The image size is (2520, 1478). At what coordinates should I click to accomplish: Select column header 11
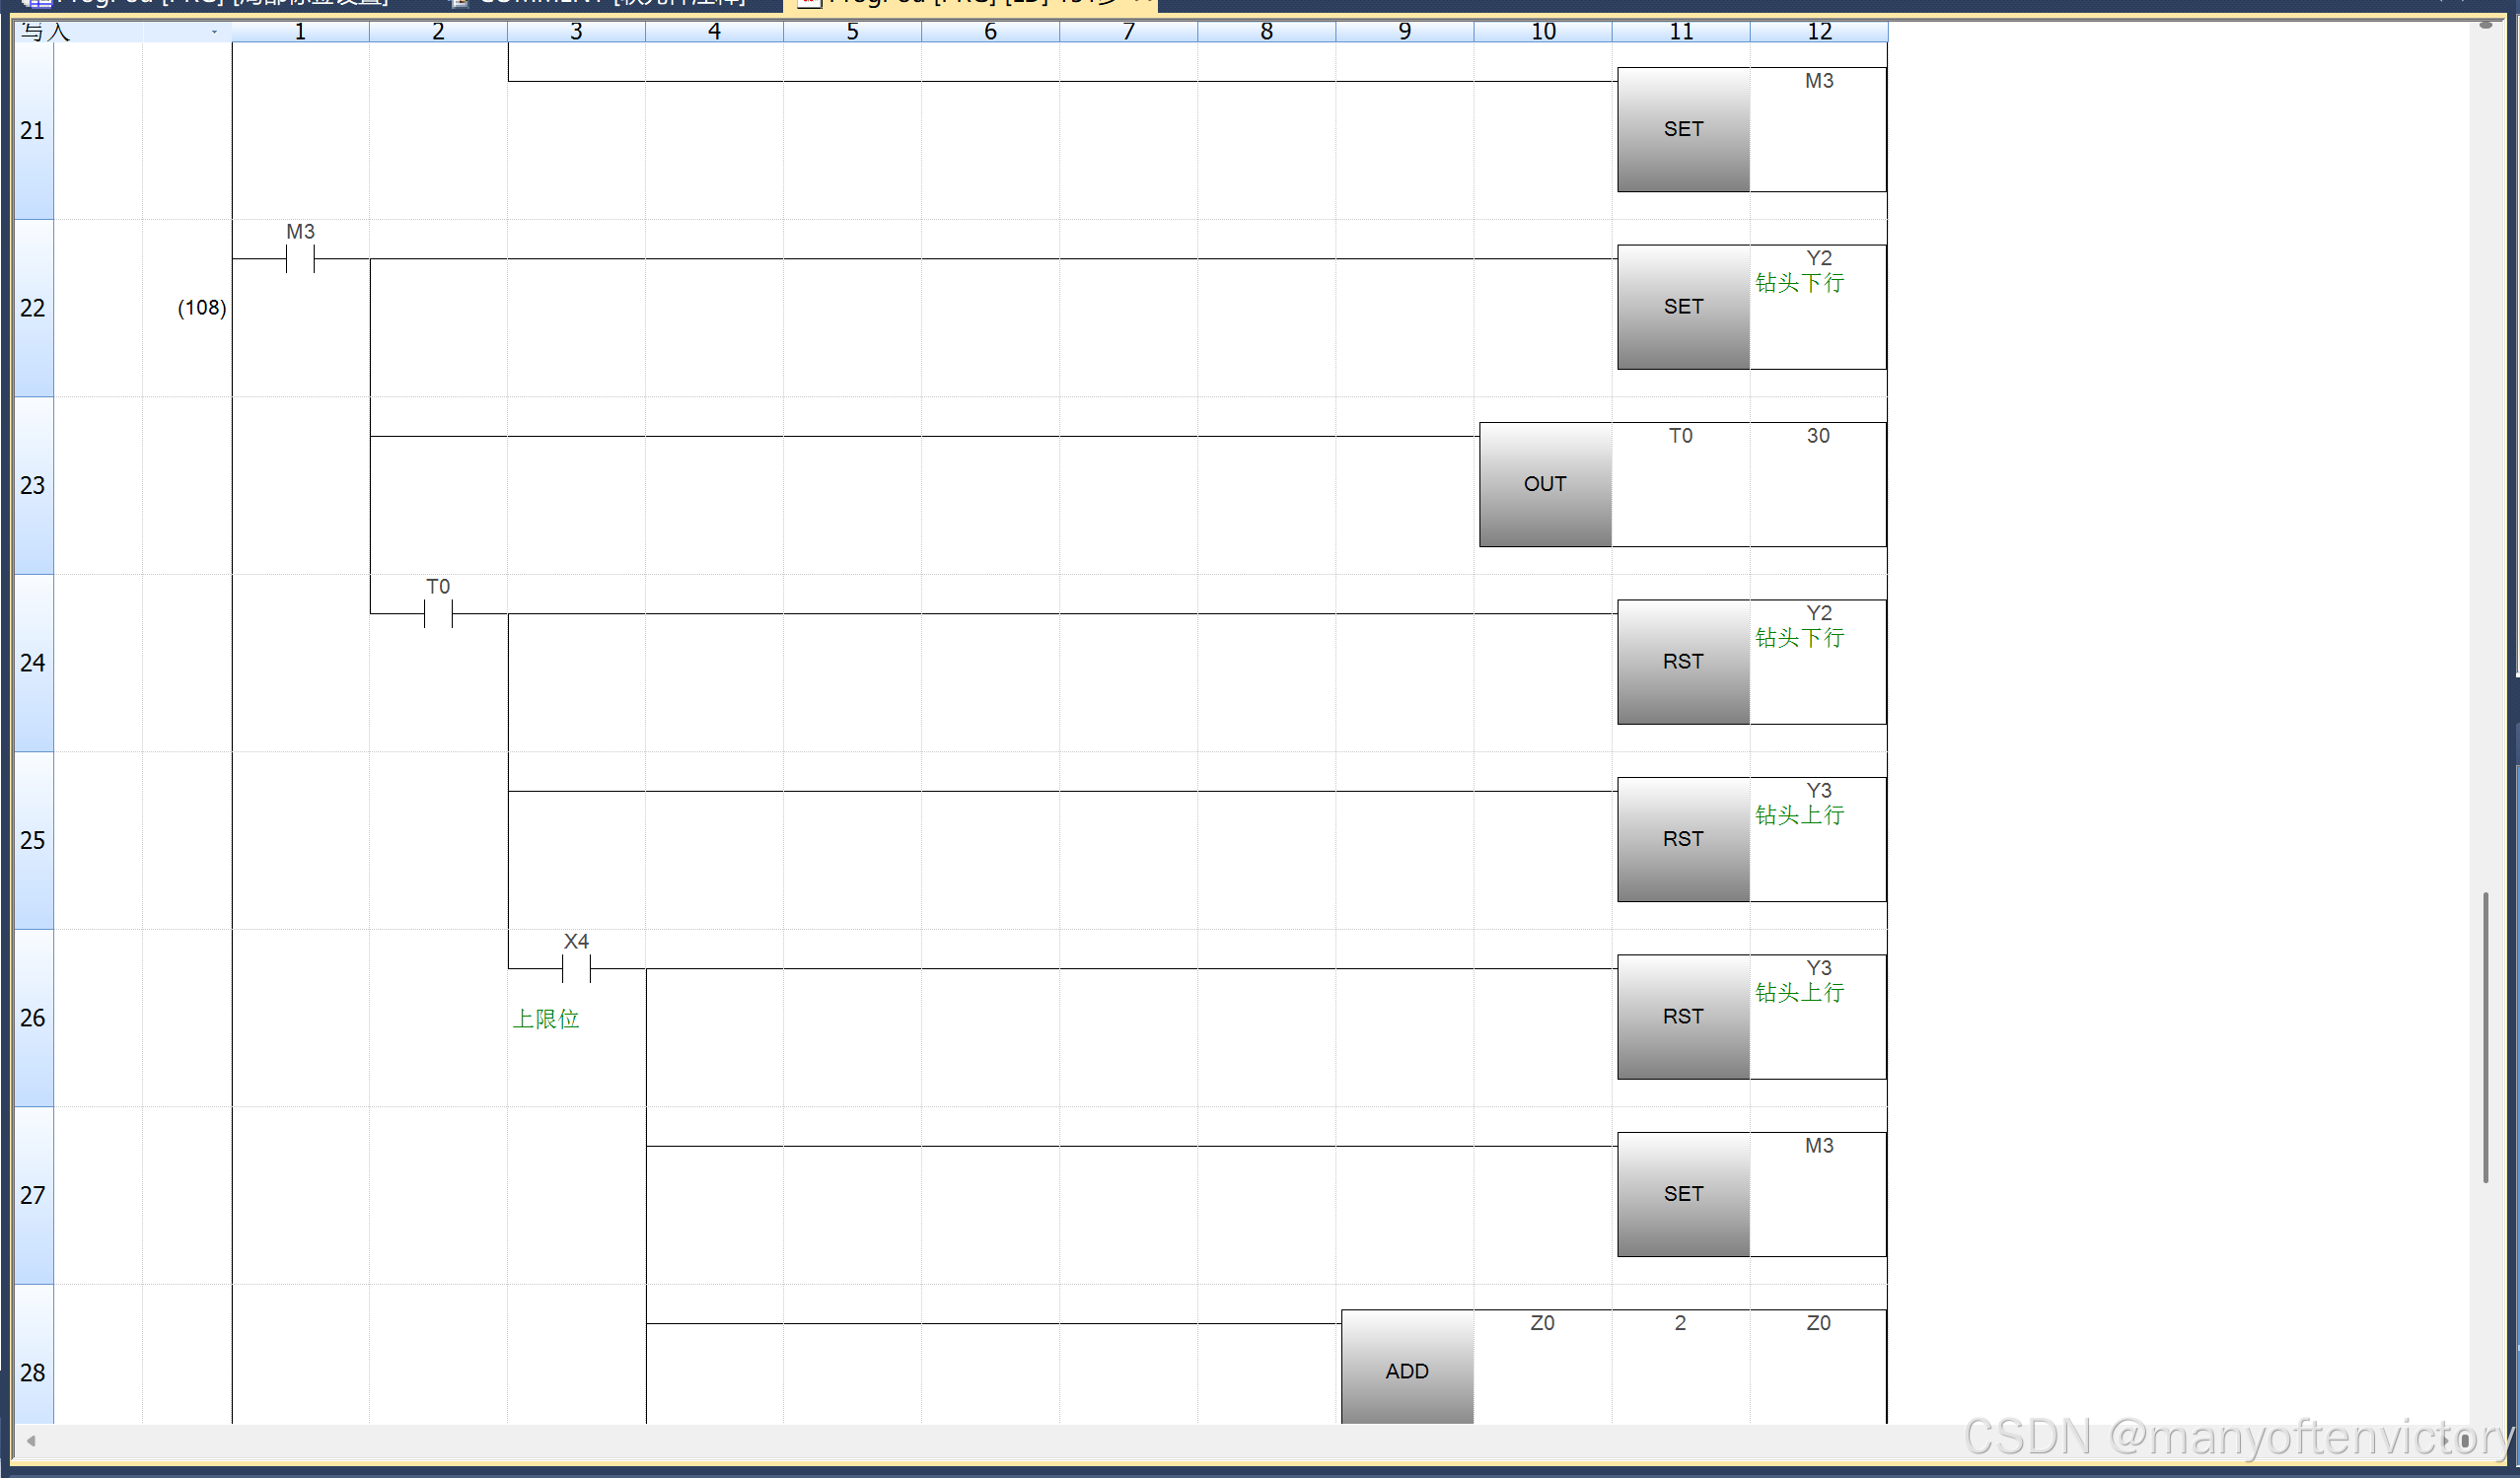(1680, 31)
